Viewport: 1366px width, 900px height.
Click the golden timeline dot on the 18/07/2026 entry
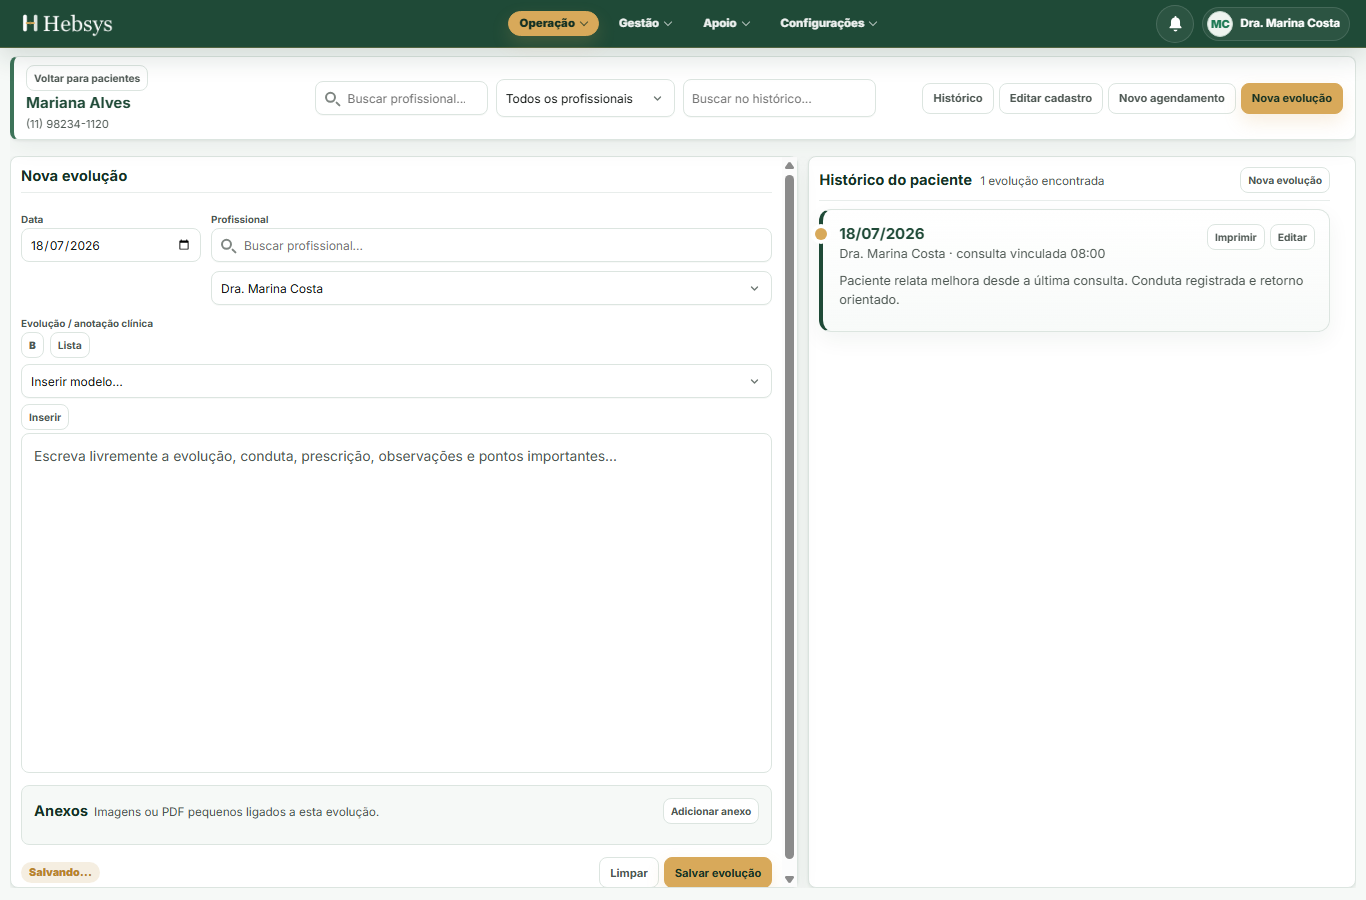tap(821, 234)
